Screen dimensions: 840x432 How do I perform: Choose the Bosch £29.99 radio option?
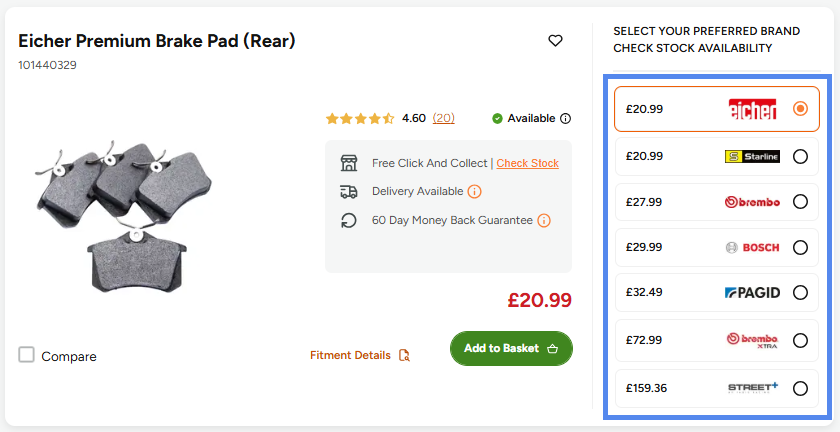tap(800, 248)
